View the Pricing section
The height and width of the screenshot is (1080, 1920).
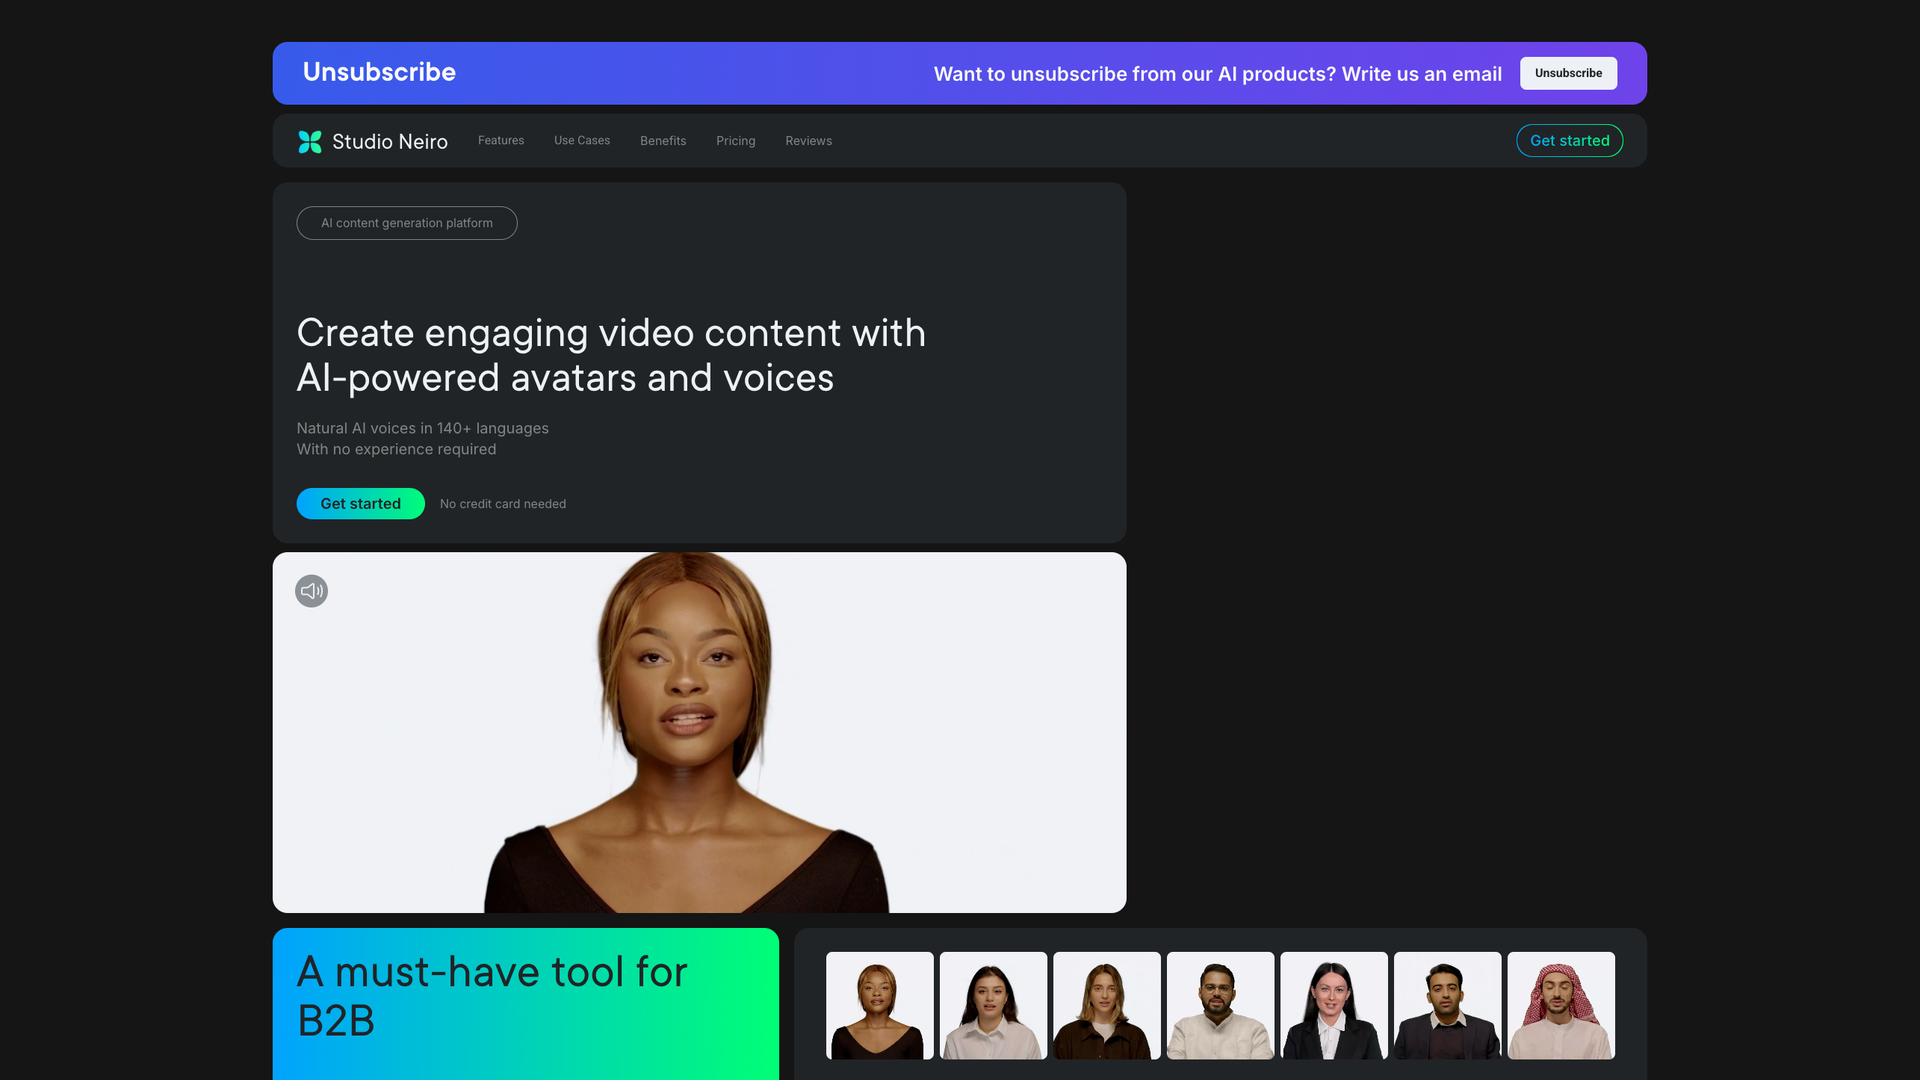click(x=735, y=141)
